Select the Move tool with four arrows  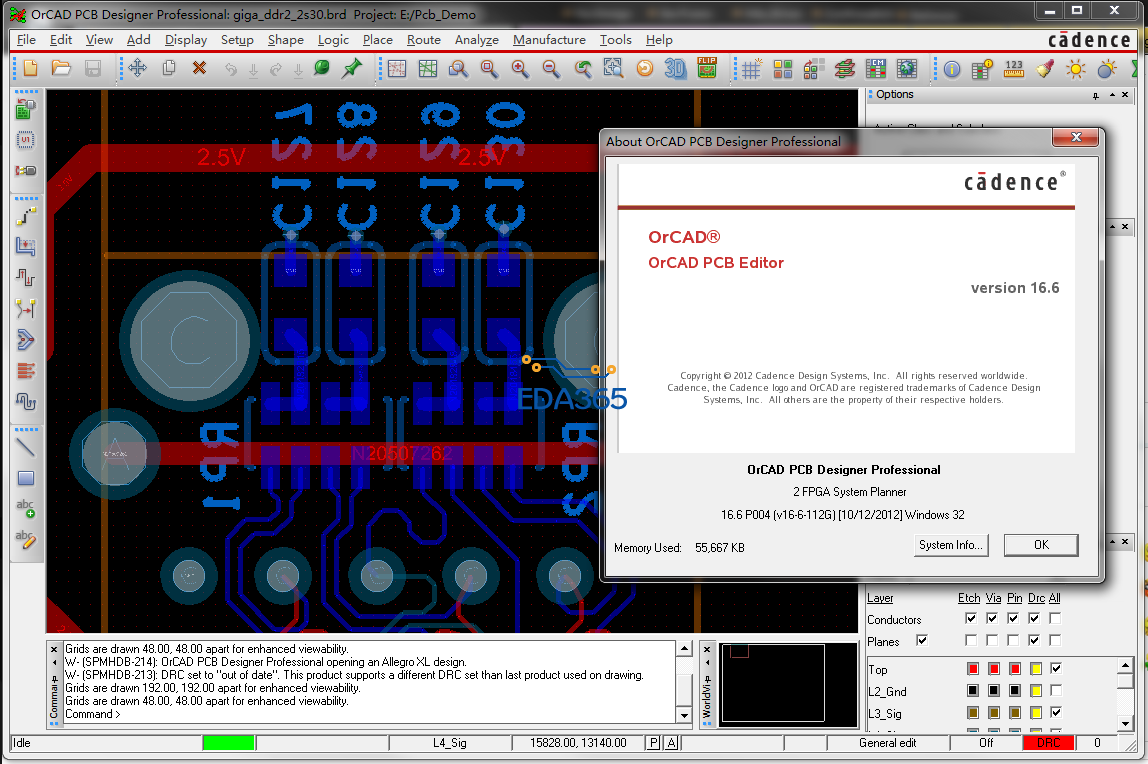(x=137, y=69)
